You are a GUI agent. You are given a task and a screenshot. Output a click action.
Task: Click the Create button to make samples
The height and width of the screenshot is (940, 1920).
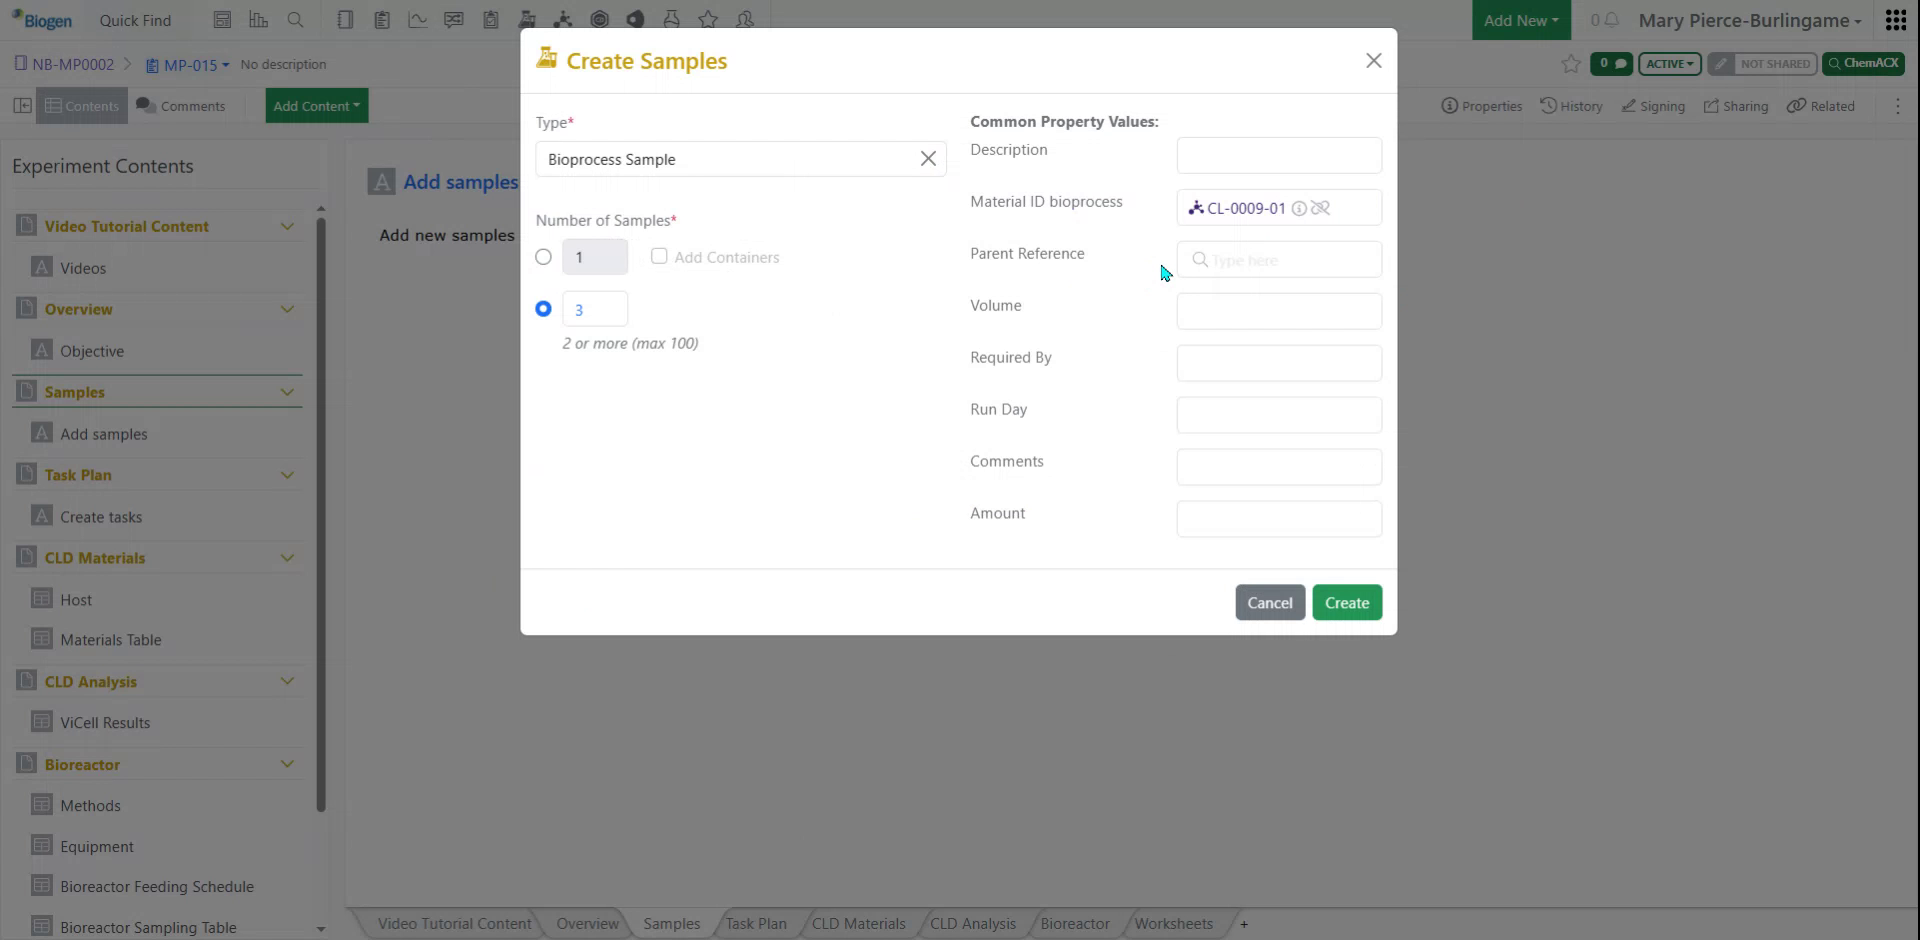(1347, 602)
